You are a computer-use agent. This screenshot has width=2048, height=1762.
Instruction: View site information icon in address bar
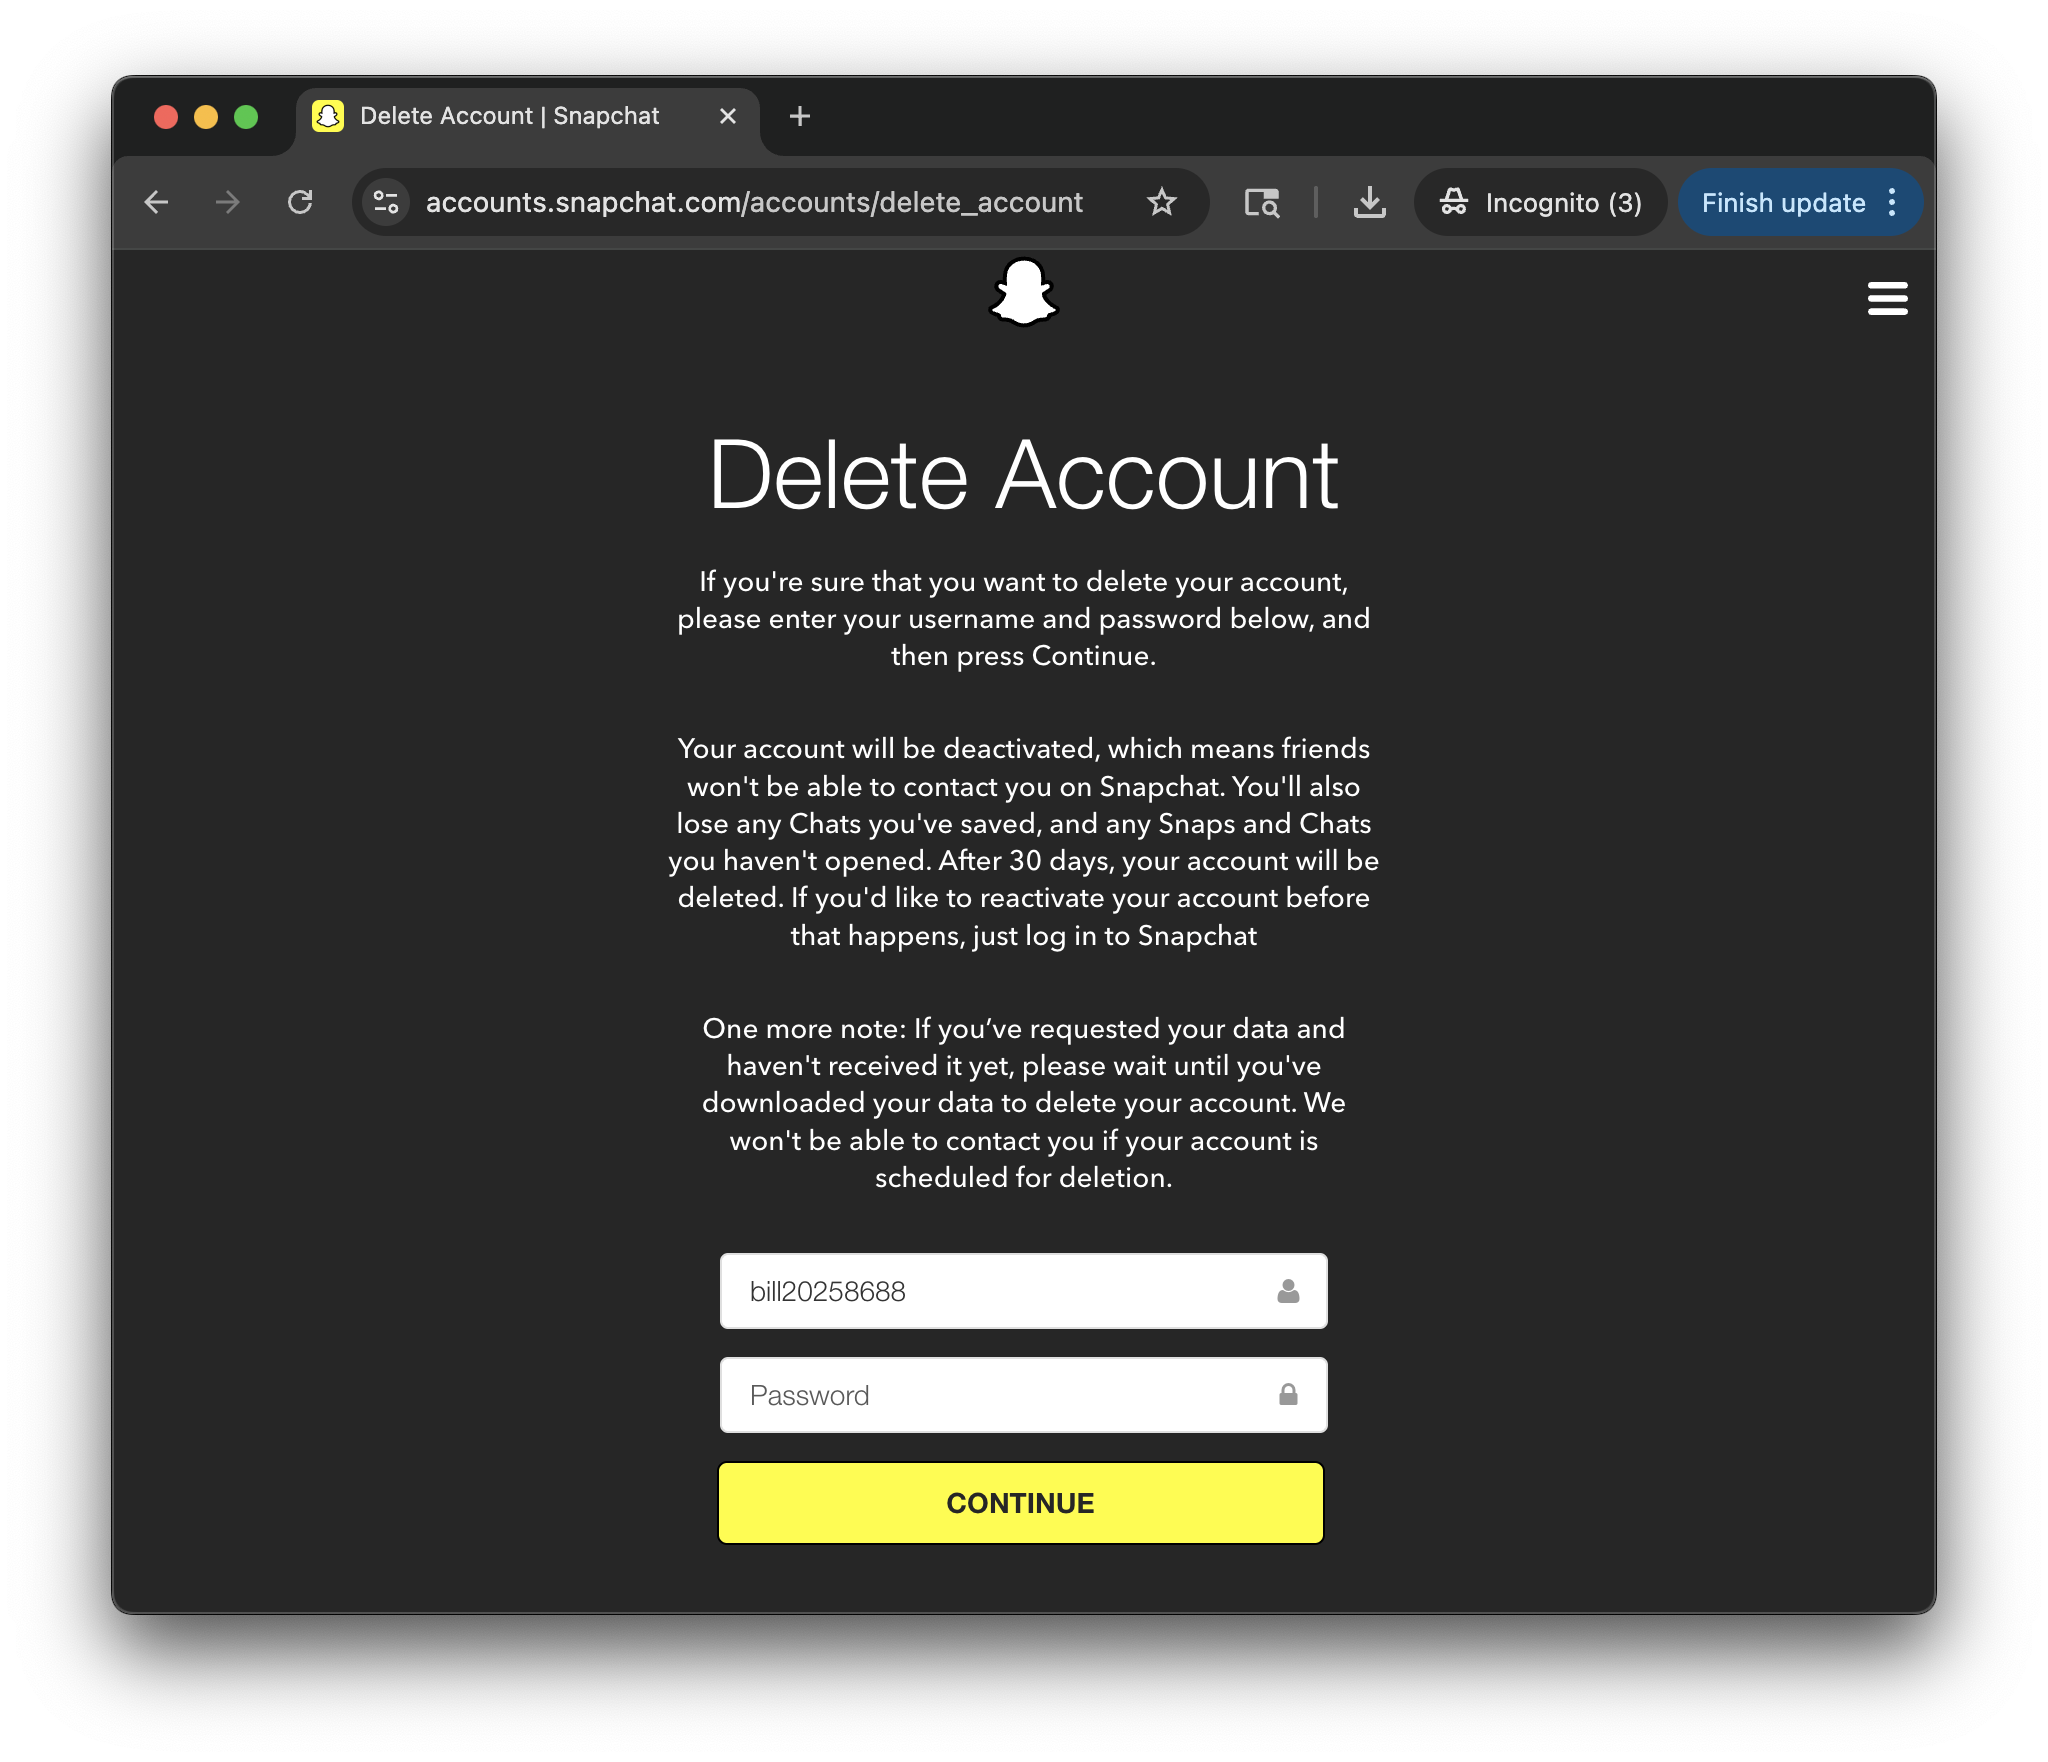click(x=386, y=203)
